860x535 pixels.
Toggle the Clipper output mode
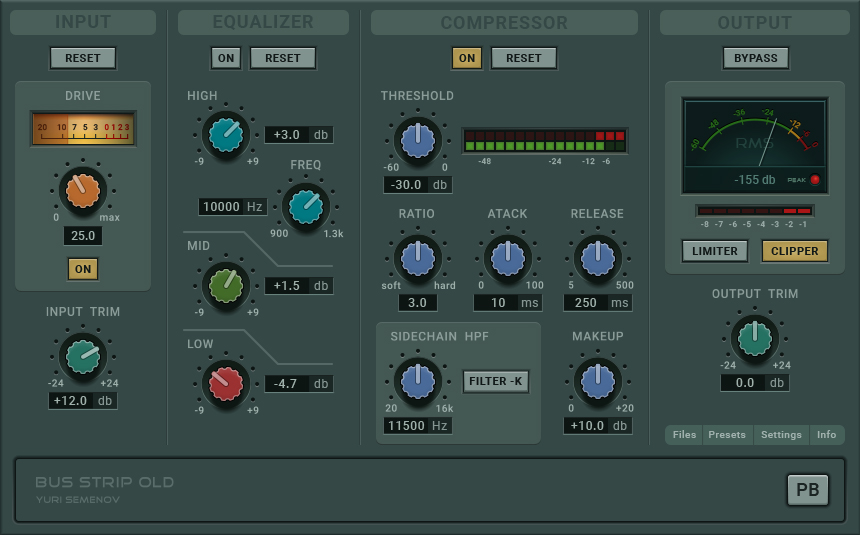click(795, 251)
